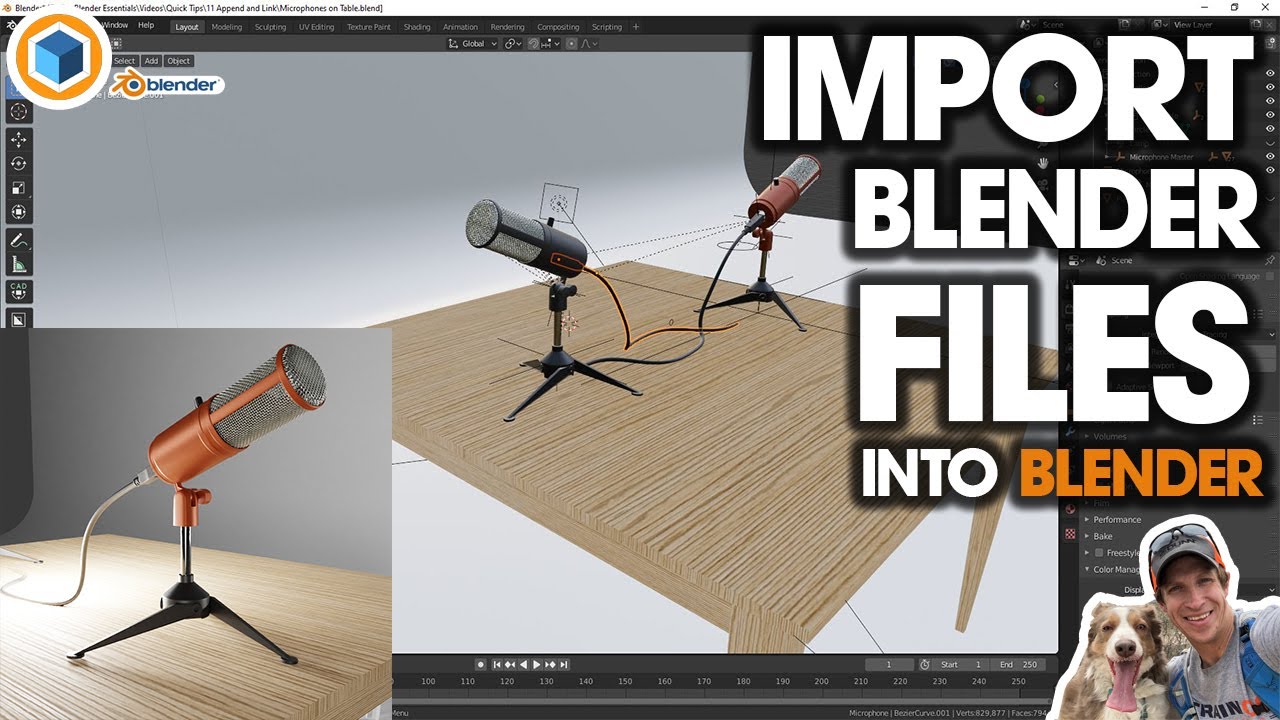Viewport: 1280px width, 720px height.
Task: Open the Texture properties tab checker icon
Action: coord(1071,534)
